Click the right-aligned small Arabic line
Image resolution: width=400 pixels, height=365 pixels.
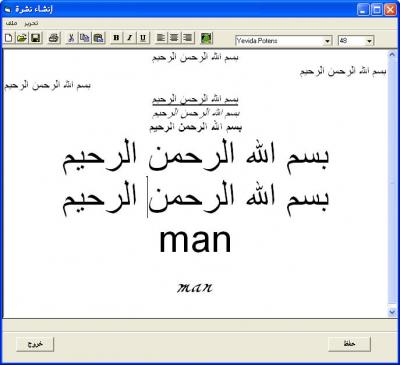343,72
